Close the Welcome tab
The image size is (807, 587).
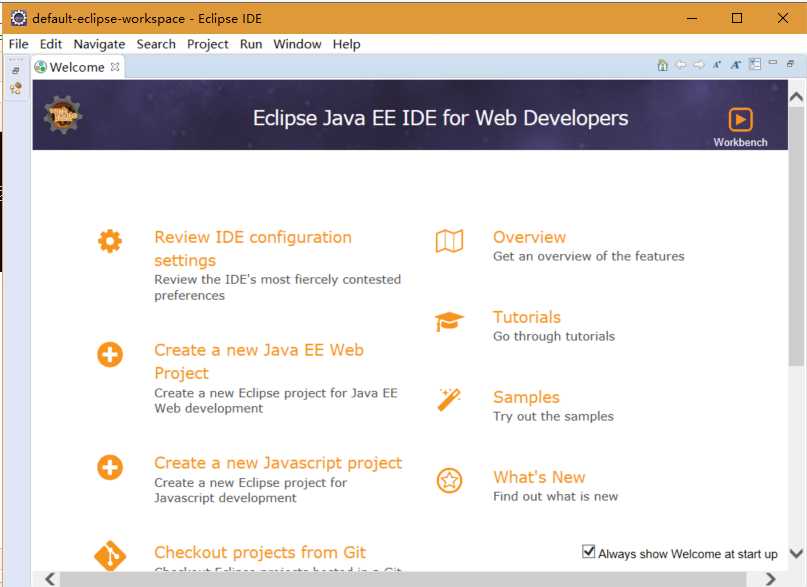tap(115, 67)
